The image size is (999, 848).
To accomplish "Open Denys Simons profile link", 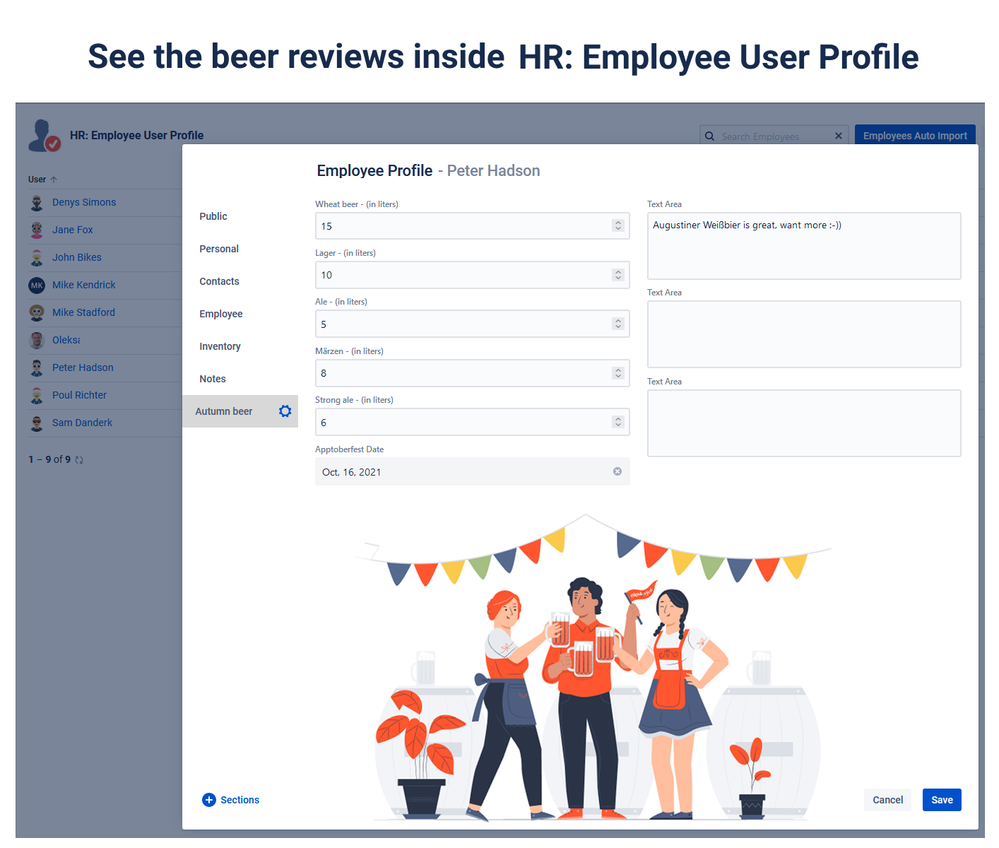I will click(x=84, y=202).
